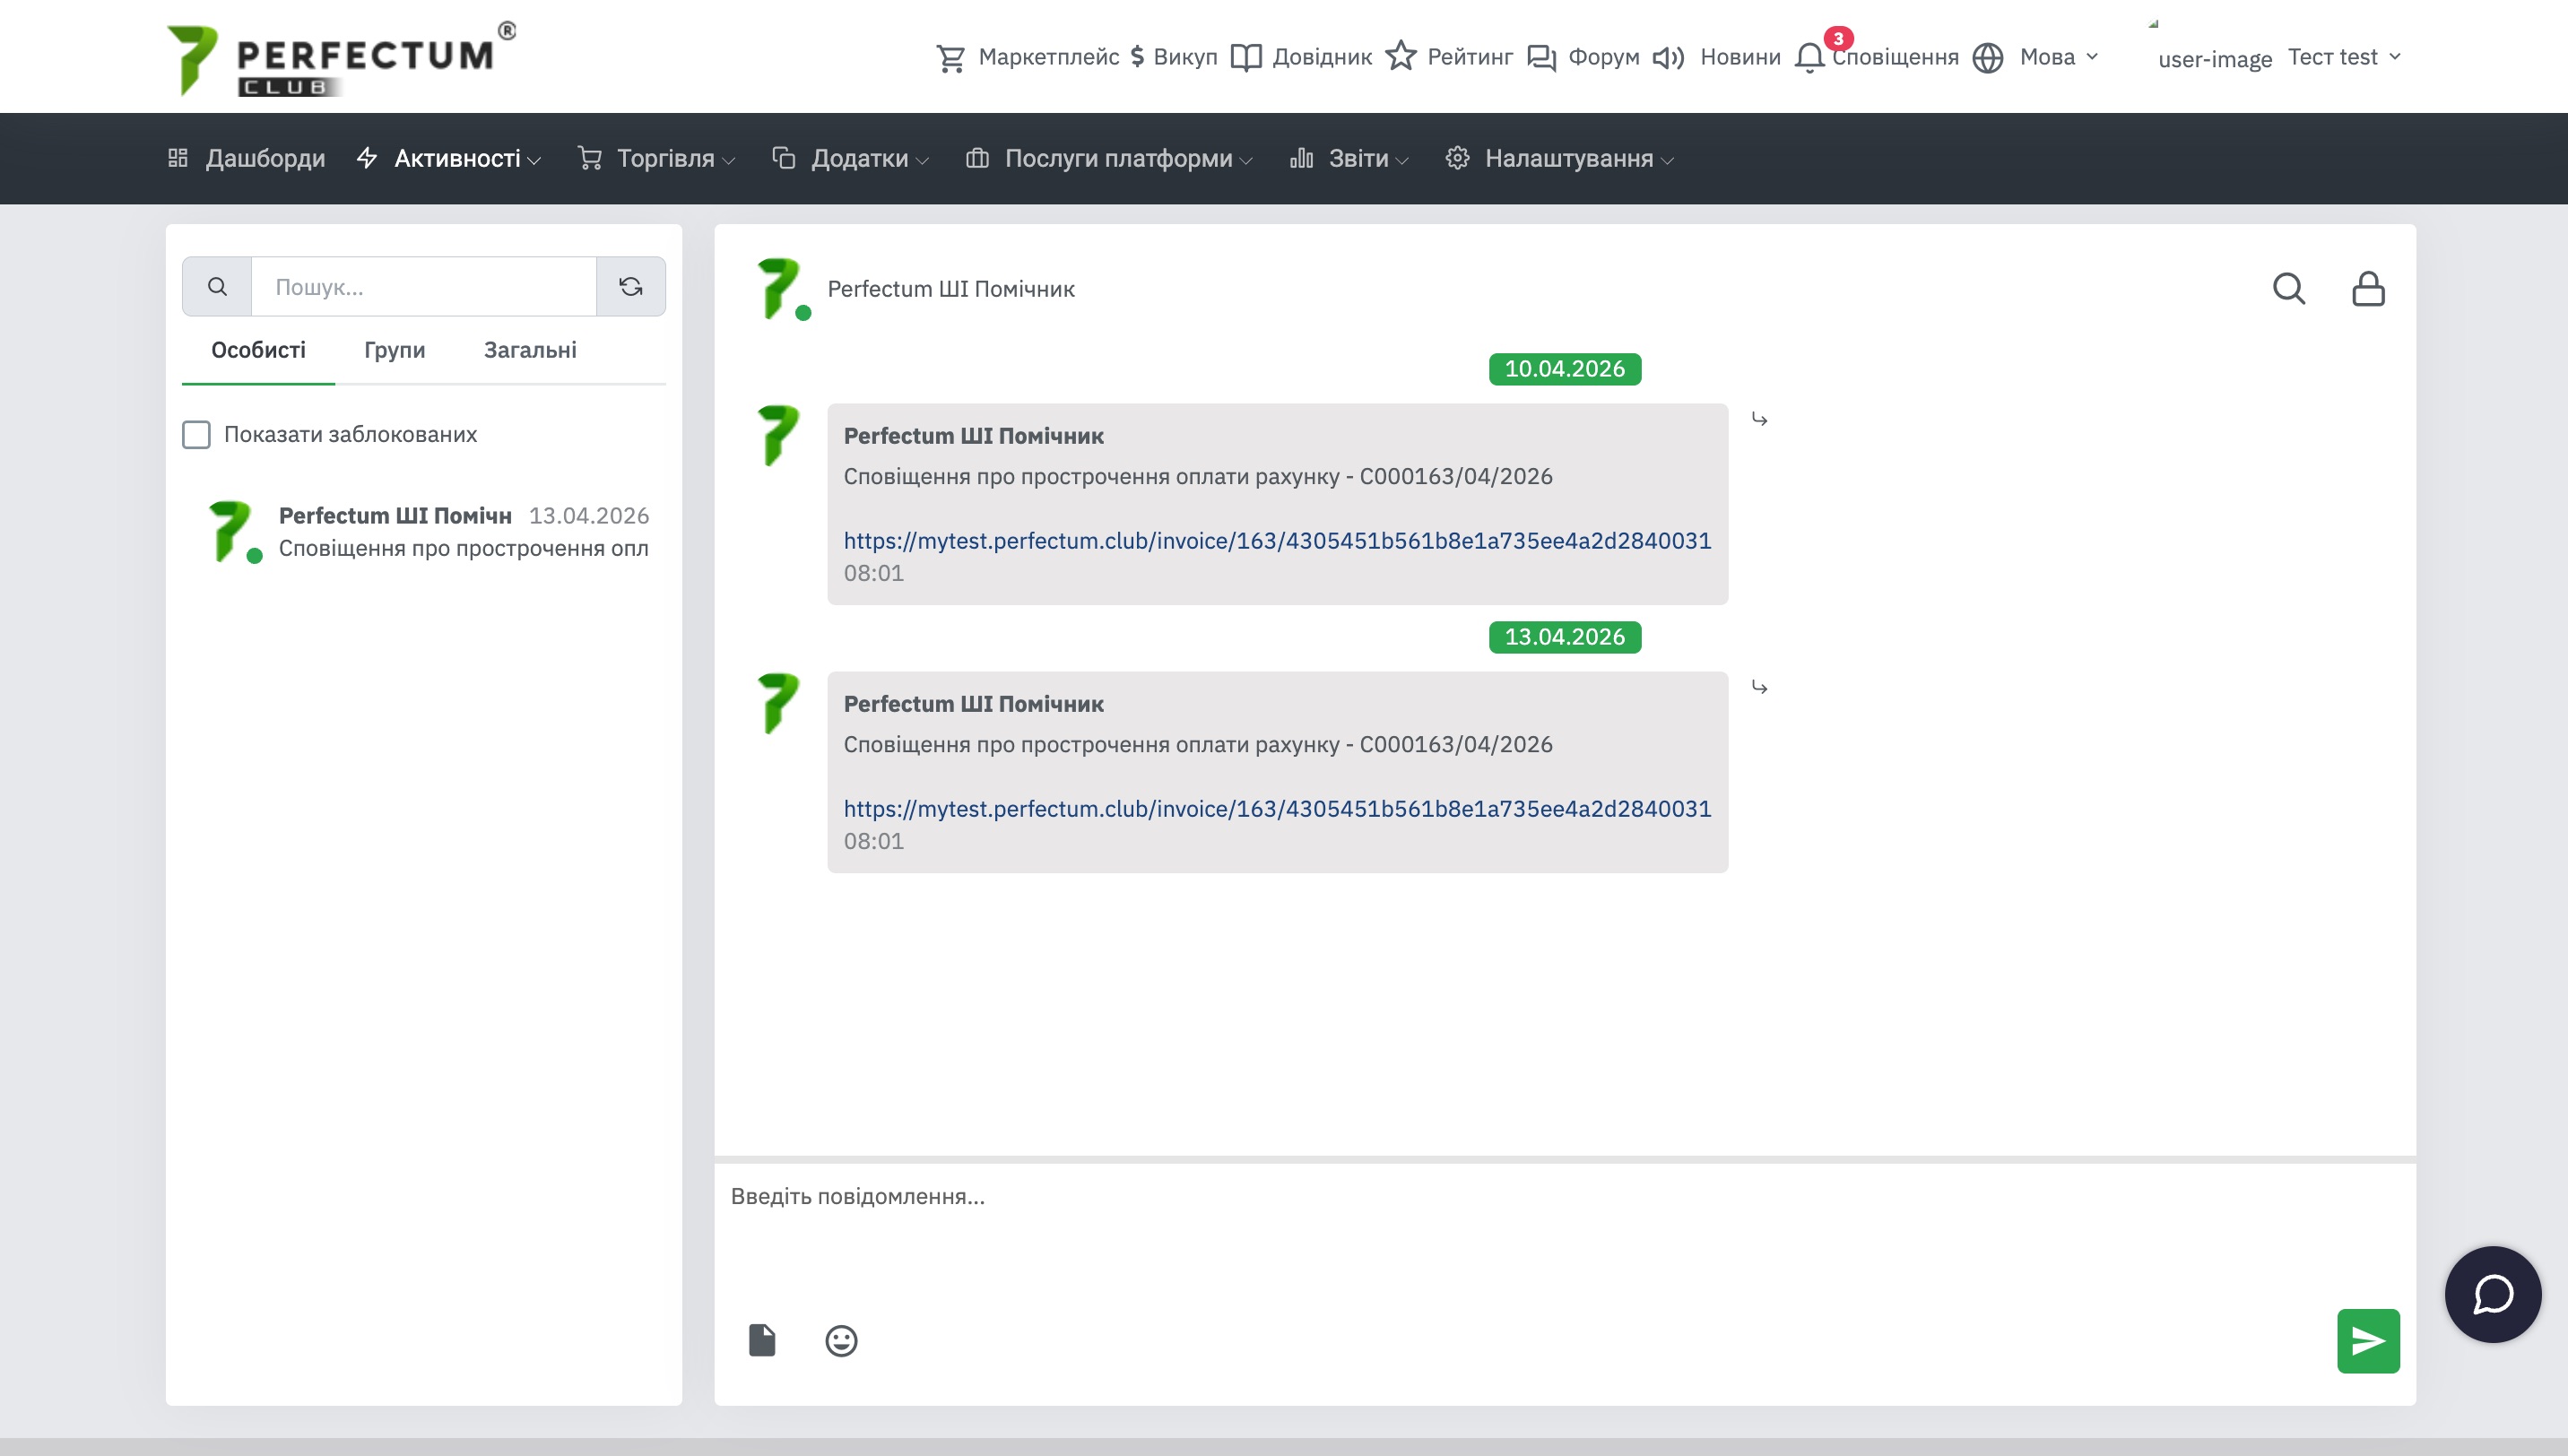Expand the Налаштування menu

(1568, 159)
